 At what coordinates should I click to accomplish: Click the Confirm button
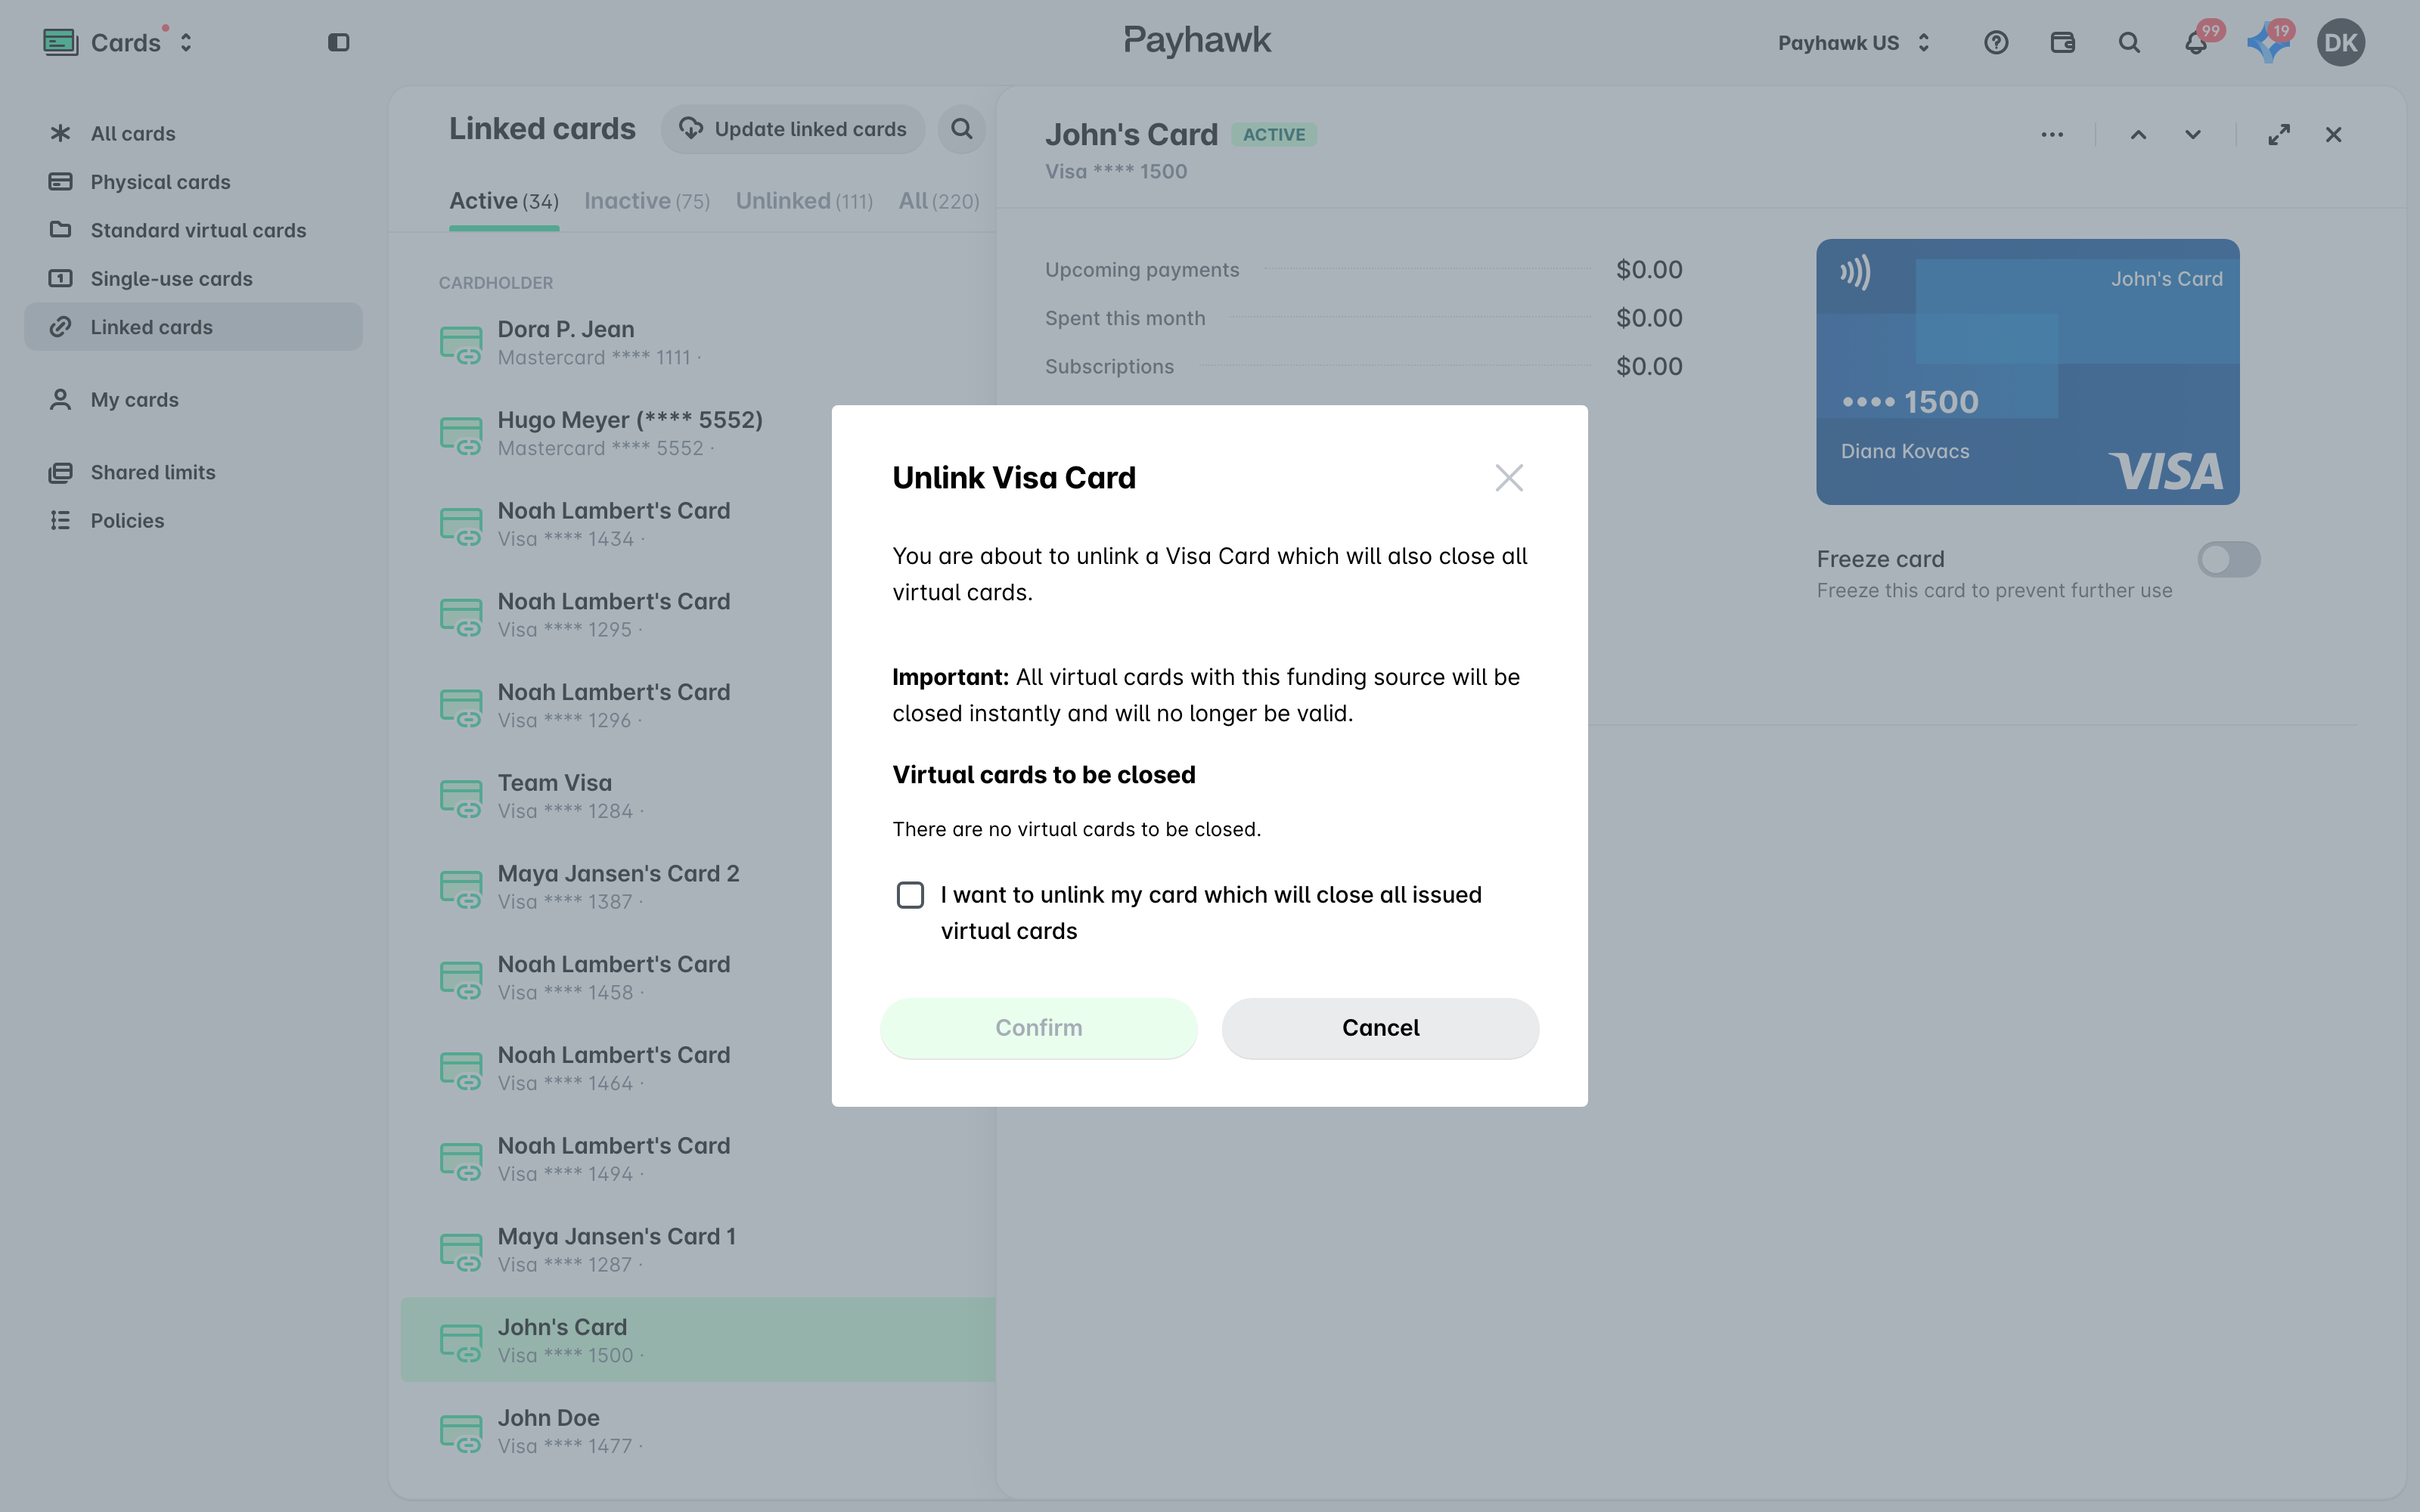(x=1038, y=1028)
